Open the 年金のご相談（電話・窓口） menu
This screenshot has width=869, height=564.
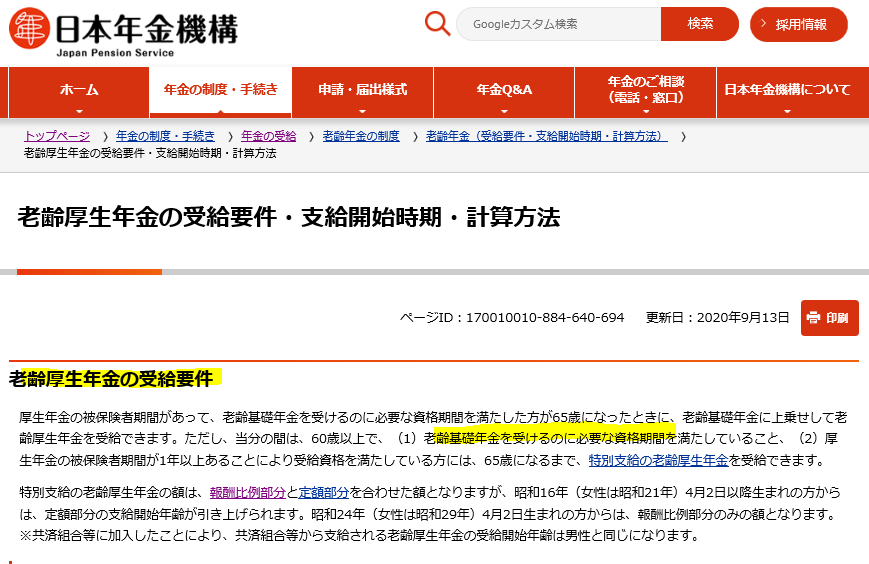pos(645,90)
